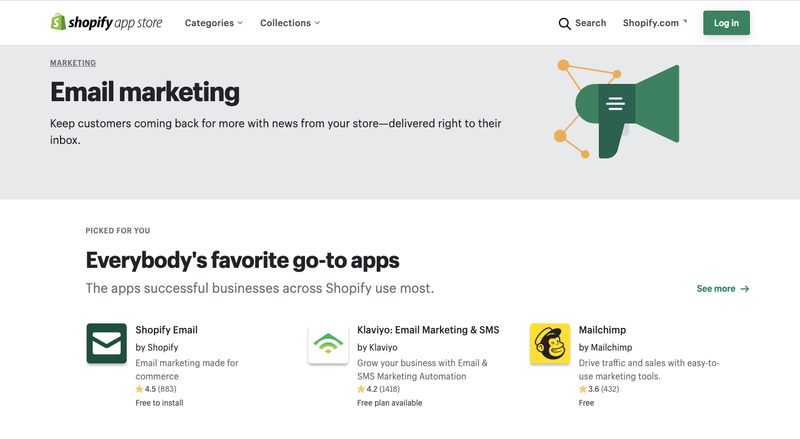This screenshot has height=439, width=800.
Task: Click the See more arrow icon
Action: 744,289
